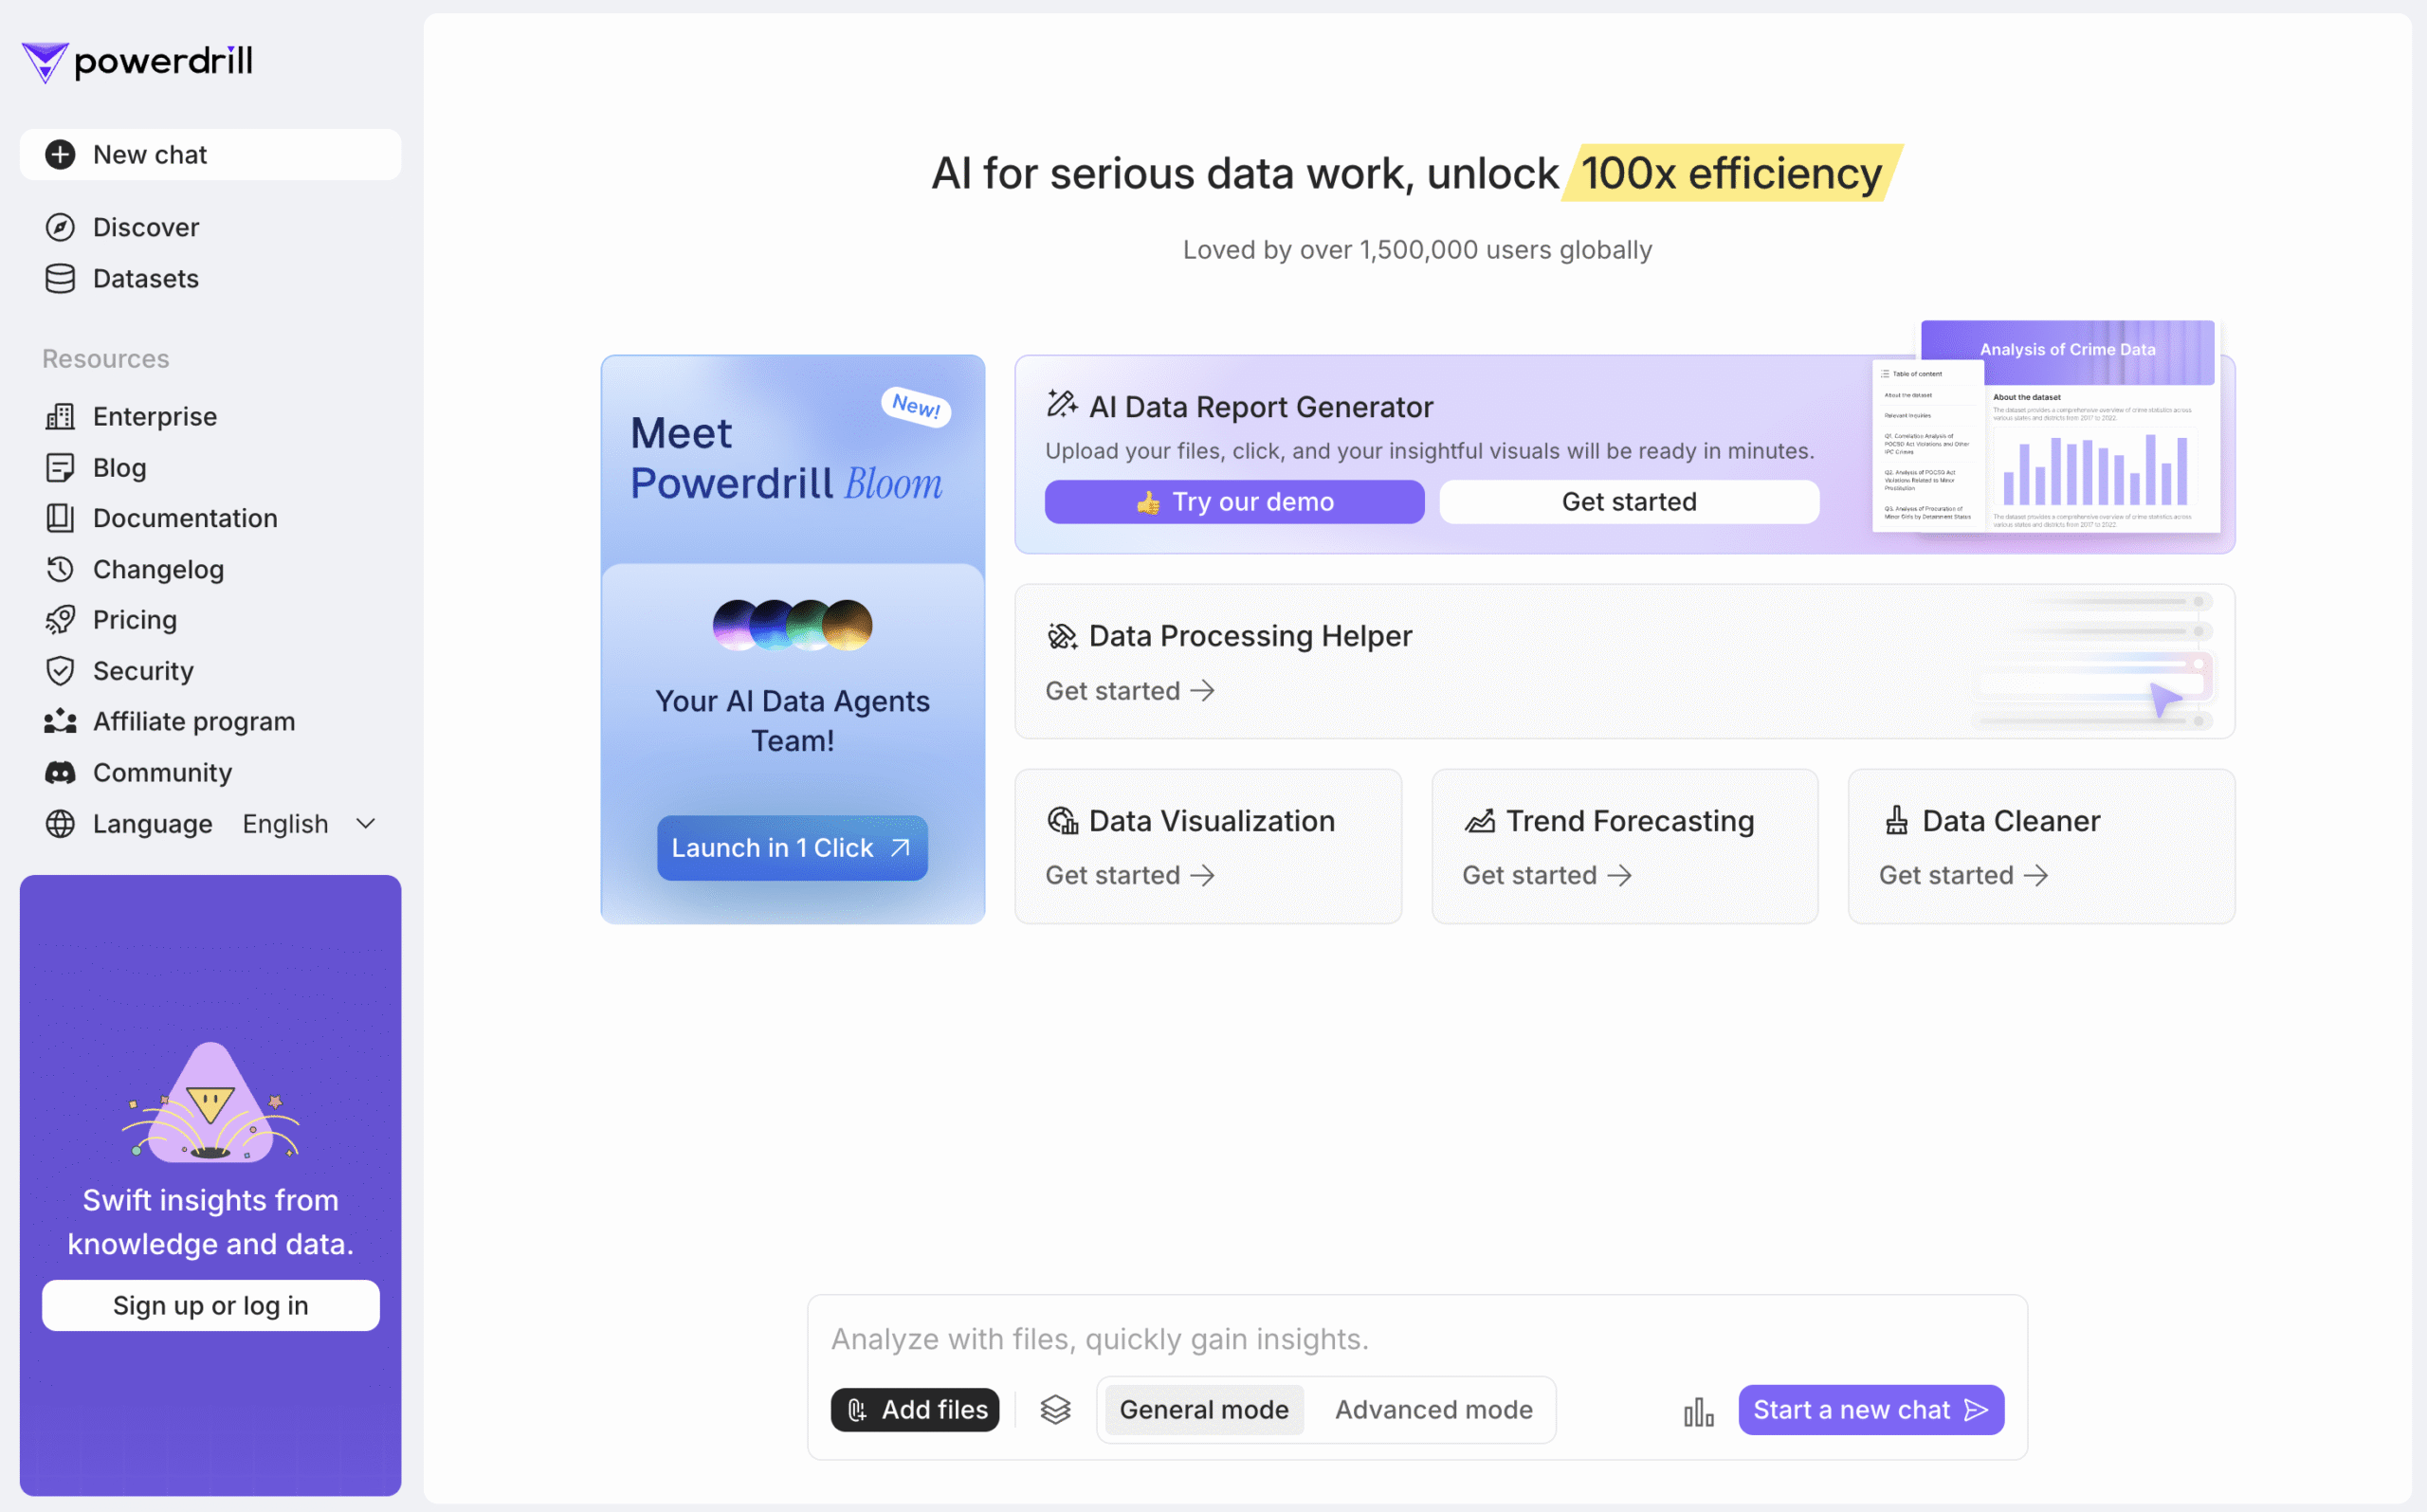Expand the Language dropdown chevron
Image resolution: width=2427 pixels, height=1512 pixels.
click(366, 823)
